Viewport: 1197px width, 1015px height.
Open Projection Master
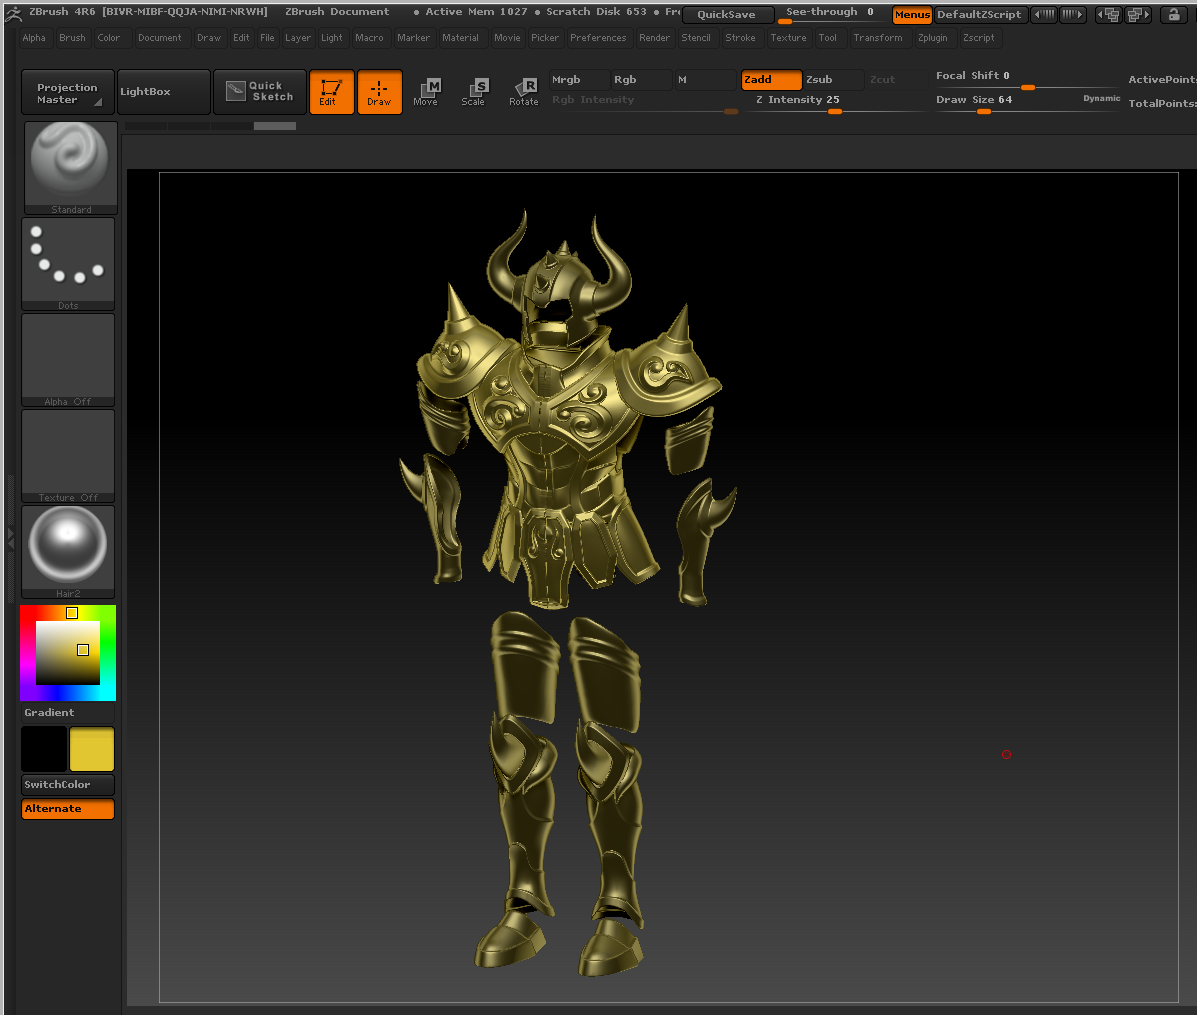pos(68,92)
